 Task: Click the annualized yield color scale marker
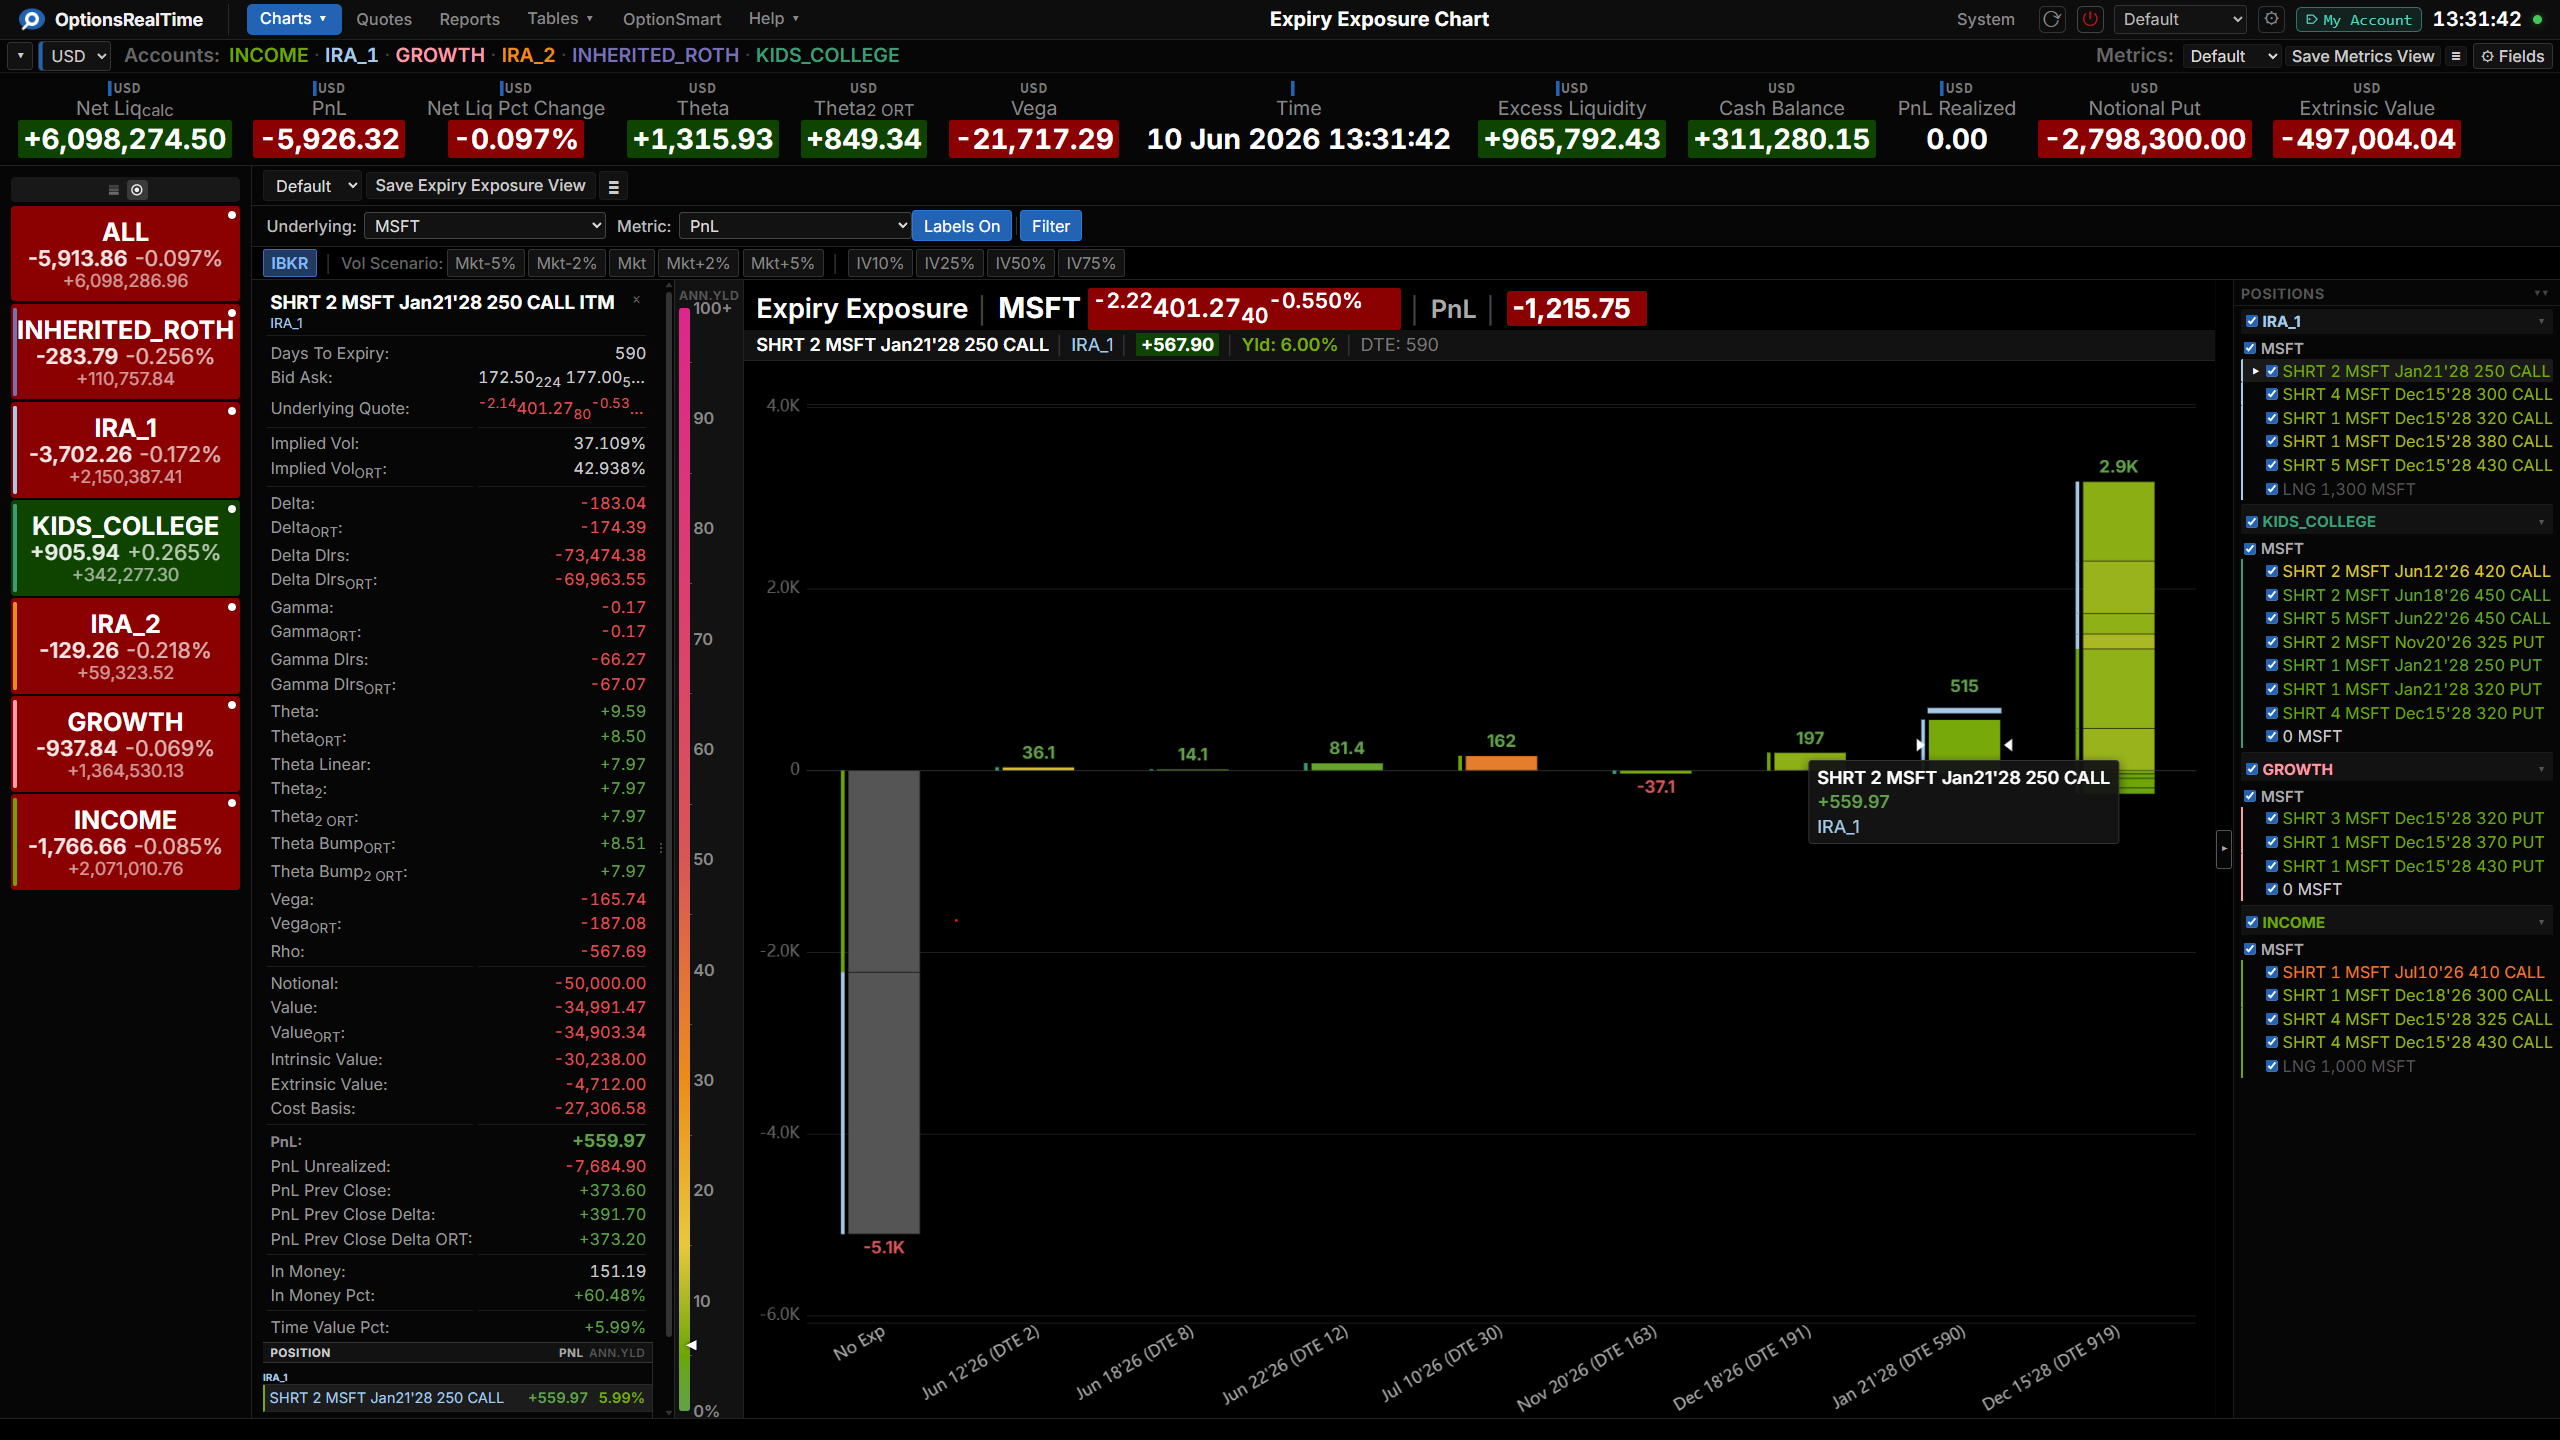691,1345
